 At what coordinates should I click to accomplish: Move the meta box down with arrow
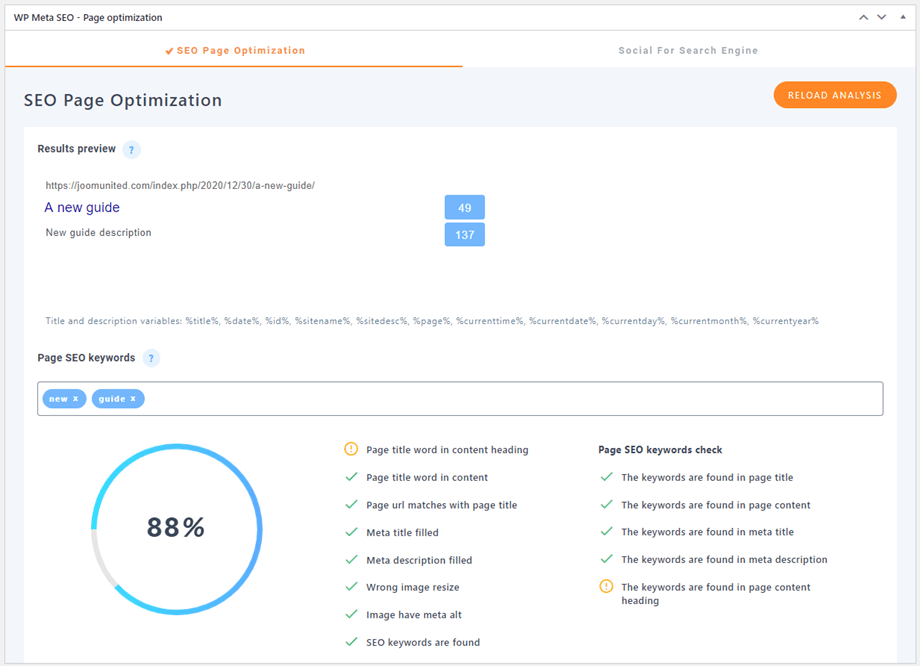pyautogui.click(x=881, y=17)
